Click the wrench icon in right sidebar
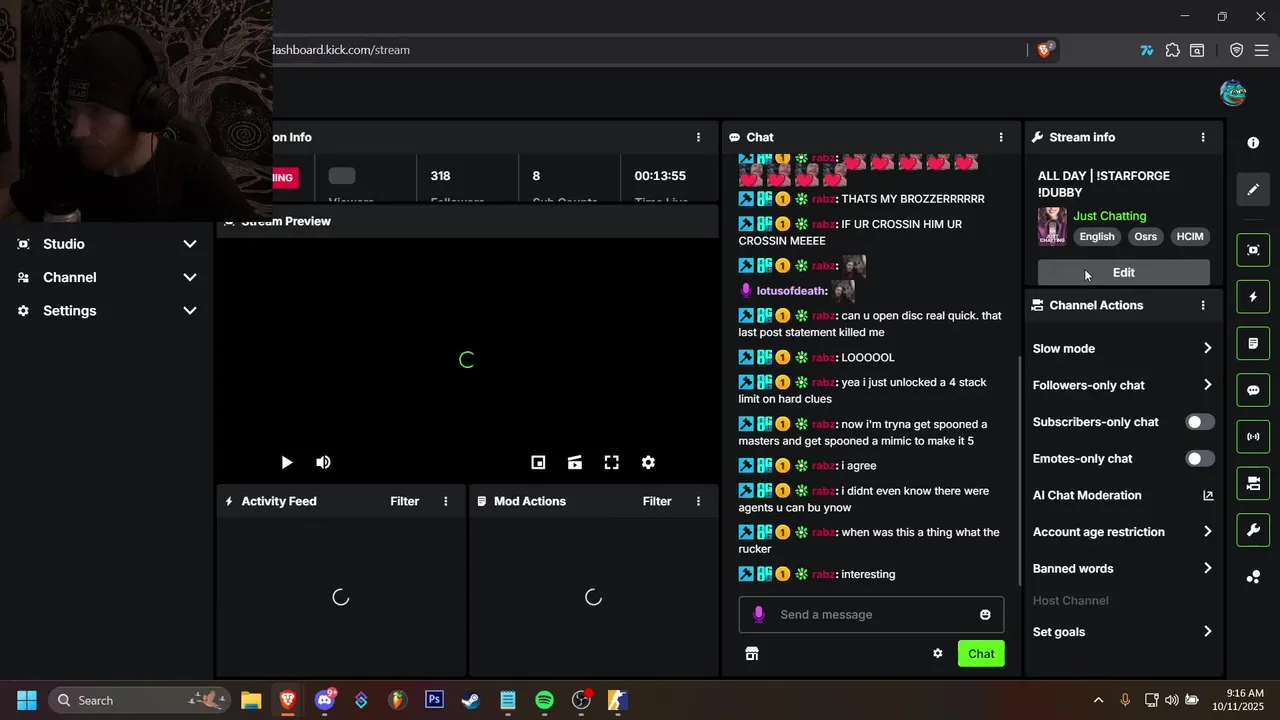 1253,530
